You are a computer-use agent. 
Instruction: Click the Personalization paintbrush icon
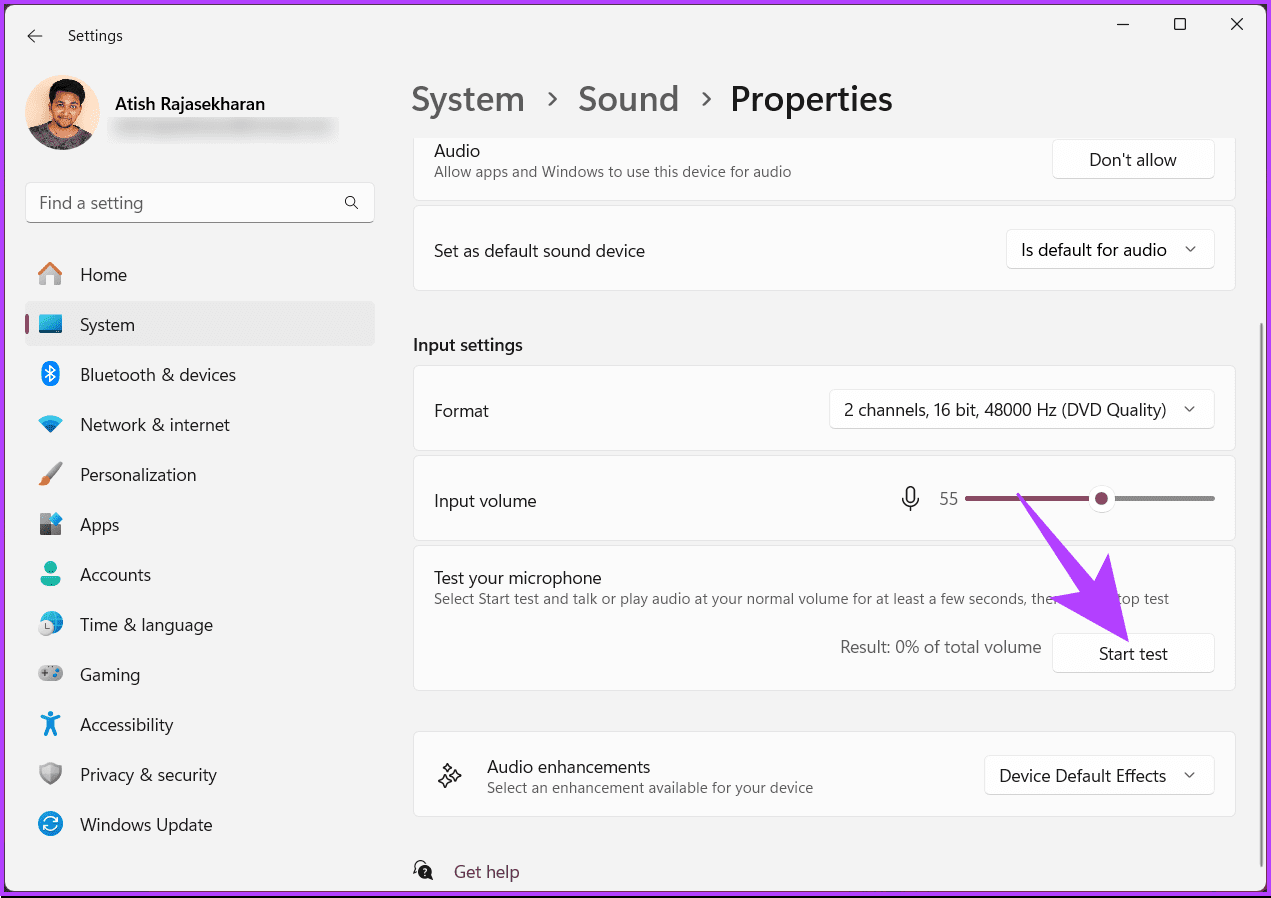click(50, 474)
